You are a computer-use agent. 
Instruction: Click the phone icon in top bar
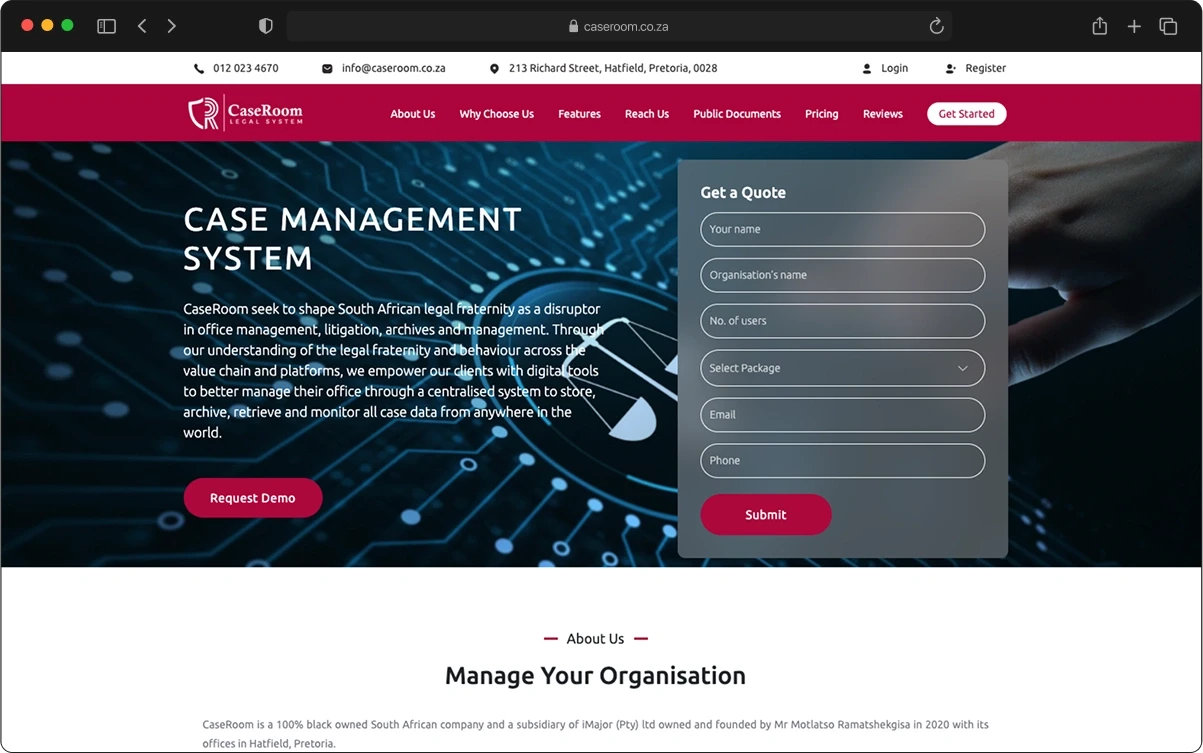pos(199,69)
